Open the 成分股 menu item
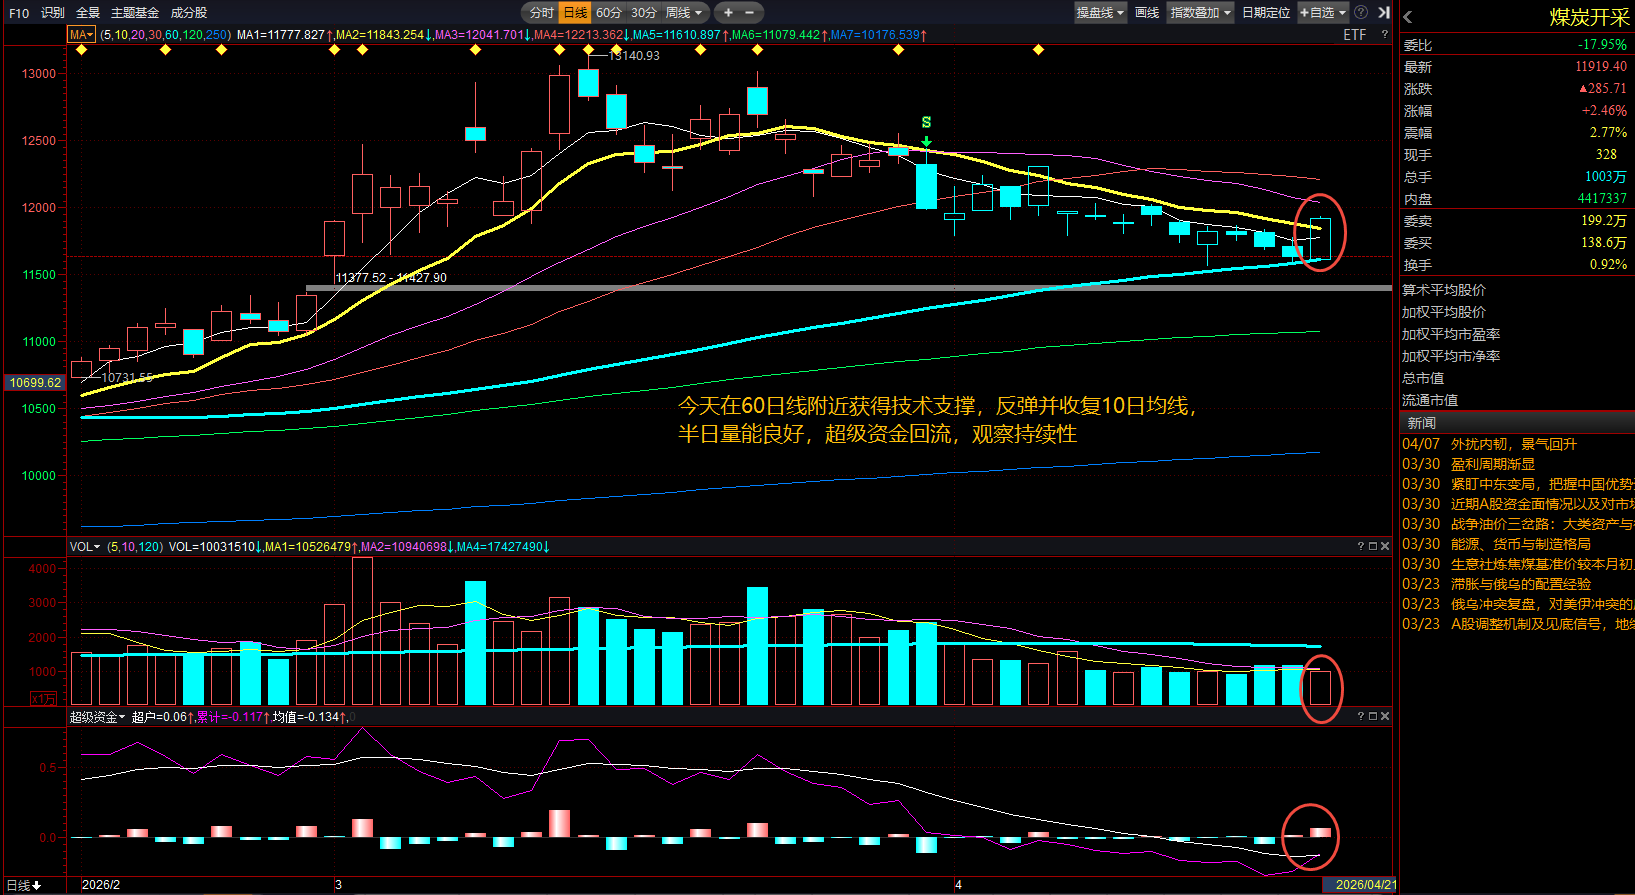 [x=189, y=12]
